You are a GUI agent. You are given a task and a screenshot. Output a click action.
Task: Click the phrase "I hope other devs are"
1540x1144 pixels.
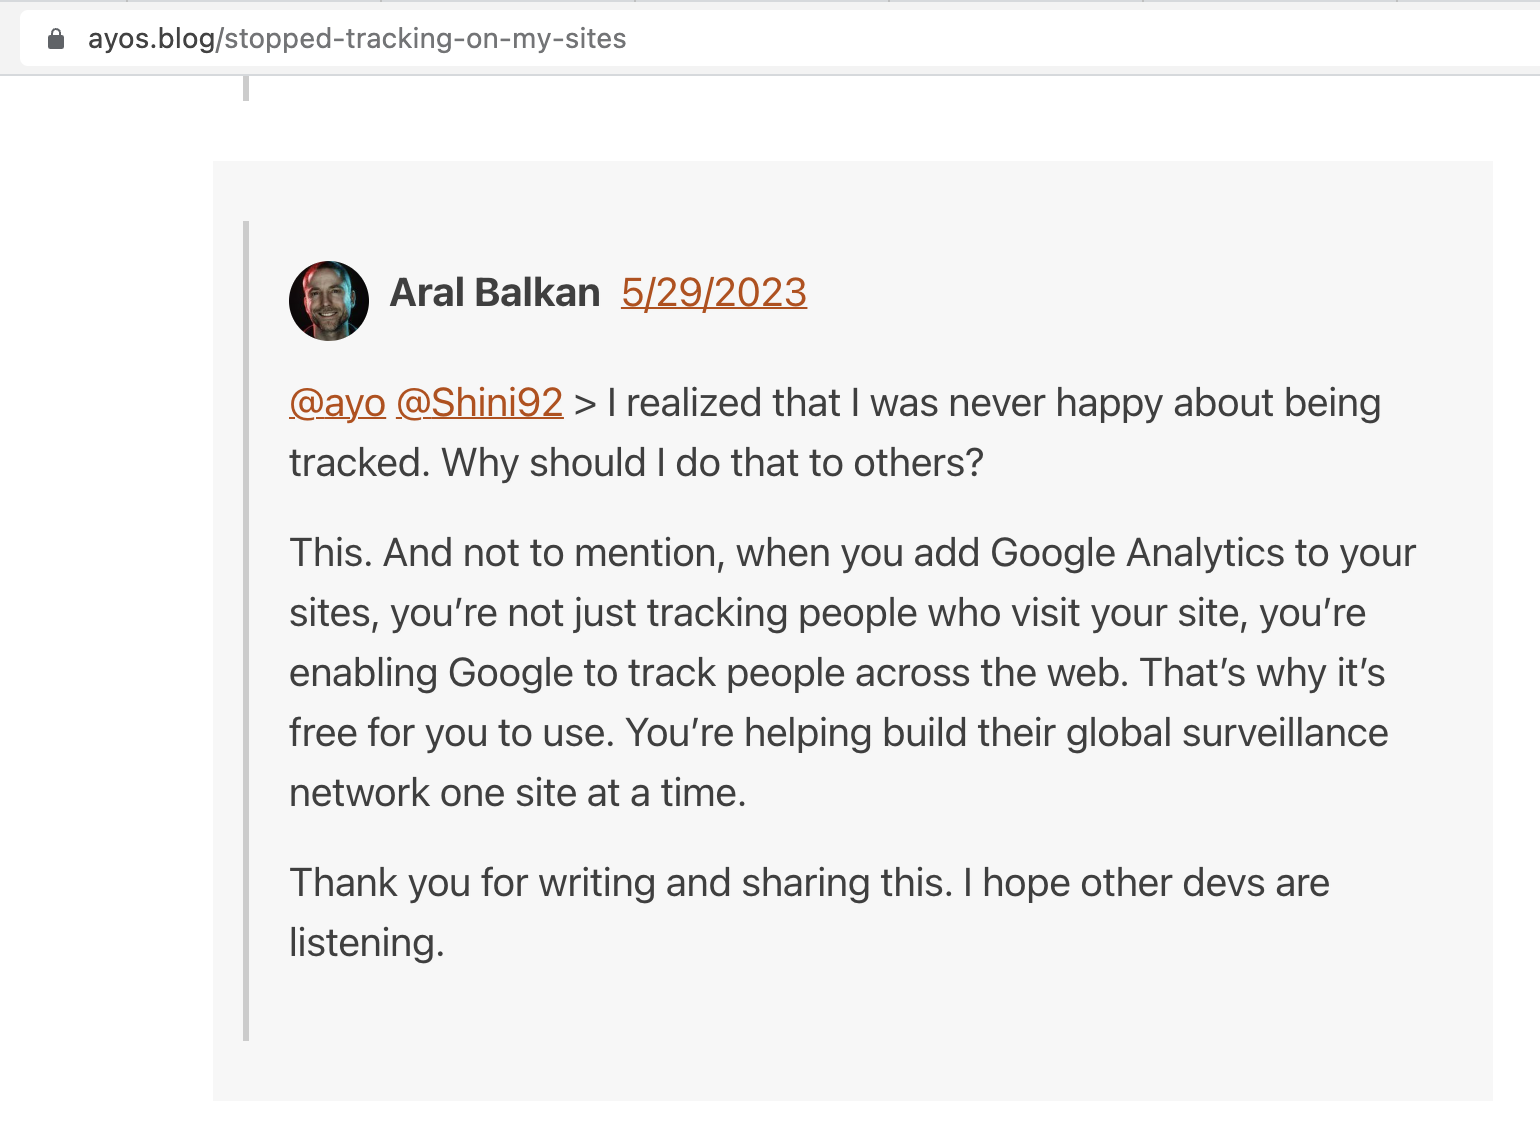(1146, 883)
